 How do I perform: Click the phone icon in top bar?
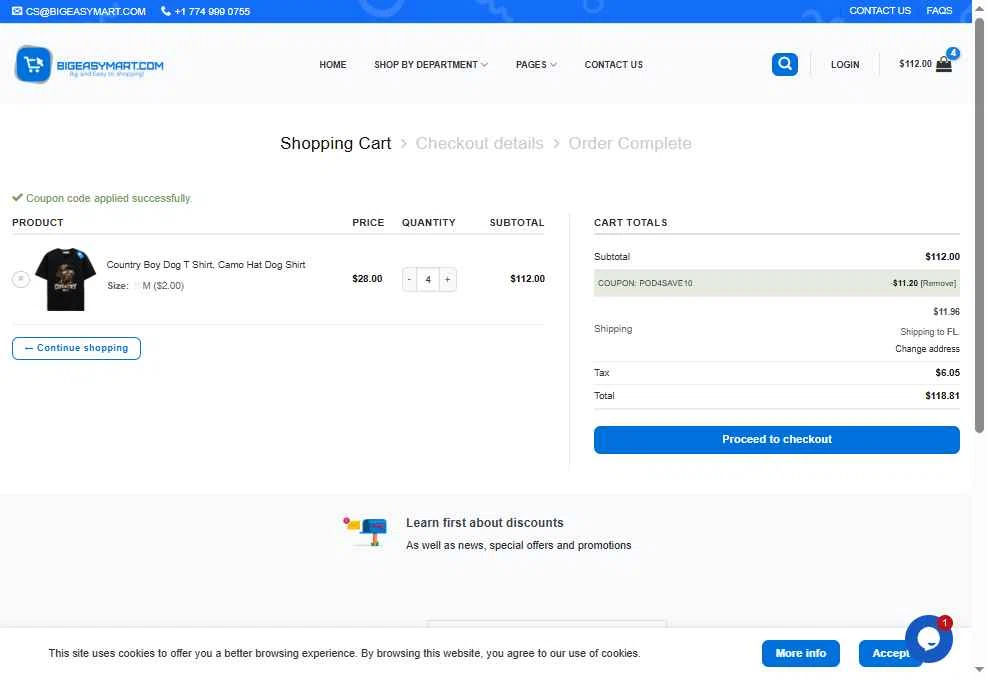(x=166, y=11)
